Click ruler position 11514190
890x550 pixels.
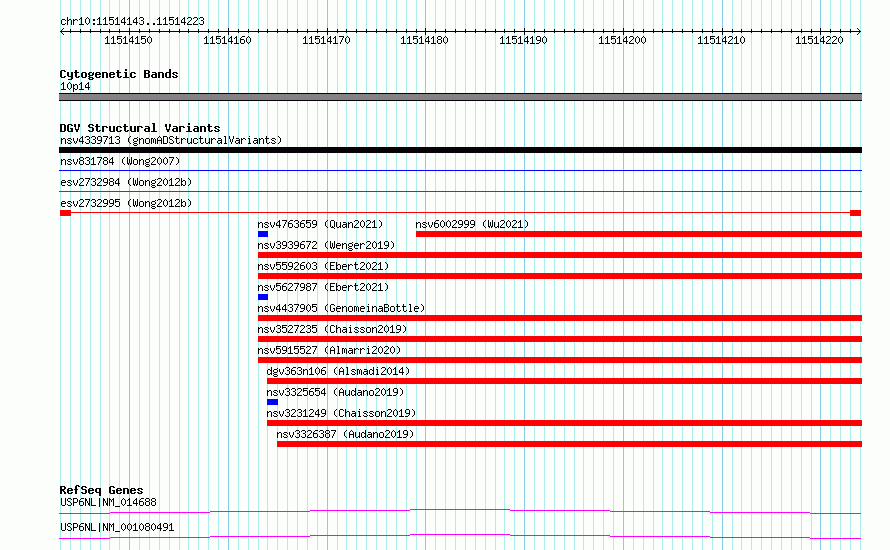click(x=523, y=40)
